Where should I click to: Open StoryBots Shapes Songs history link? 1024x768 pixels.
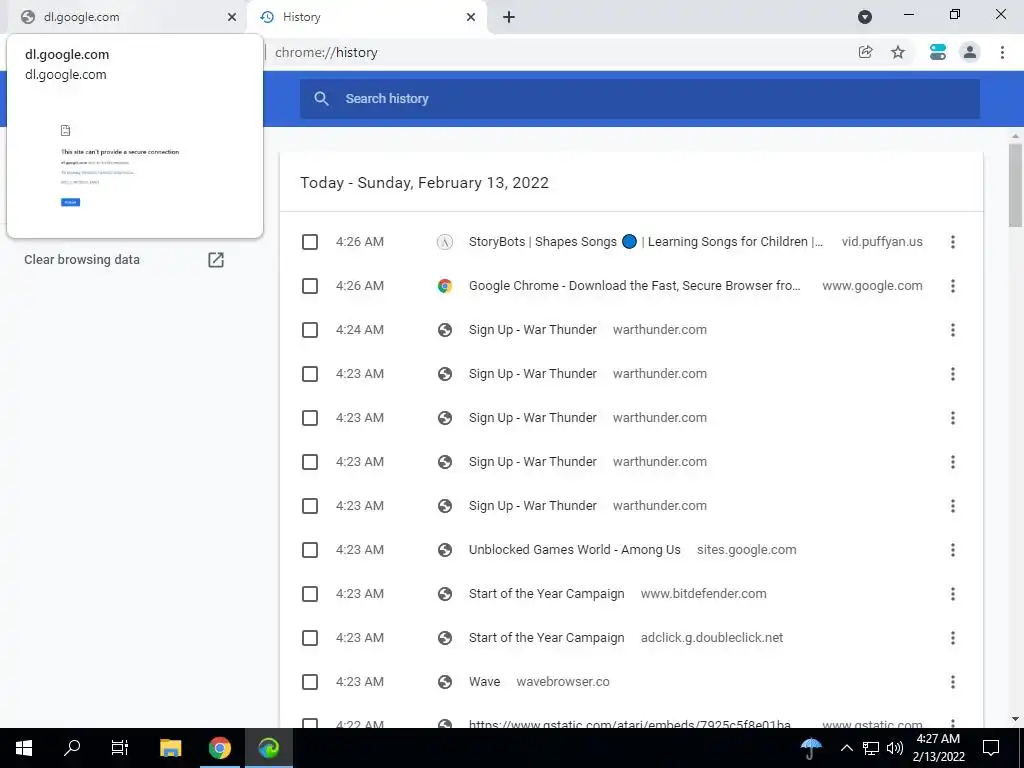click(645, 242)
